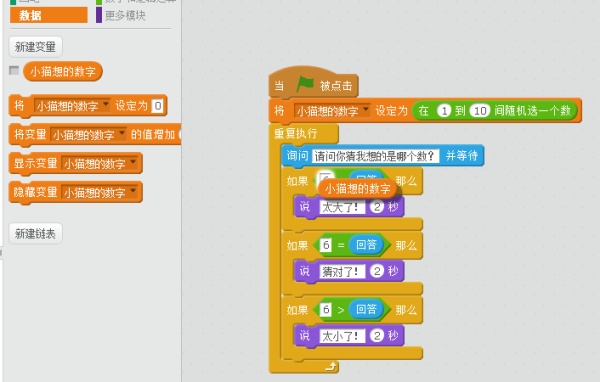
Task: Click seconds field in 太小了 say block
Action: click(x=377, y=336)
